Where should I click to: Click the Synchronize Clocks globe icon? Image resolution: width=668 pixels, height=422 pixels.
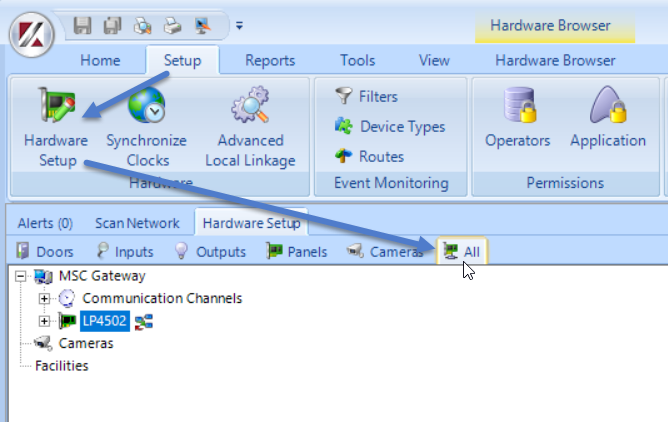(x=146, y=105)
